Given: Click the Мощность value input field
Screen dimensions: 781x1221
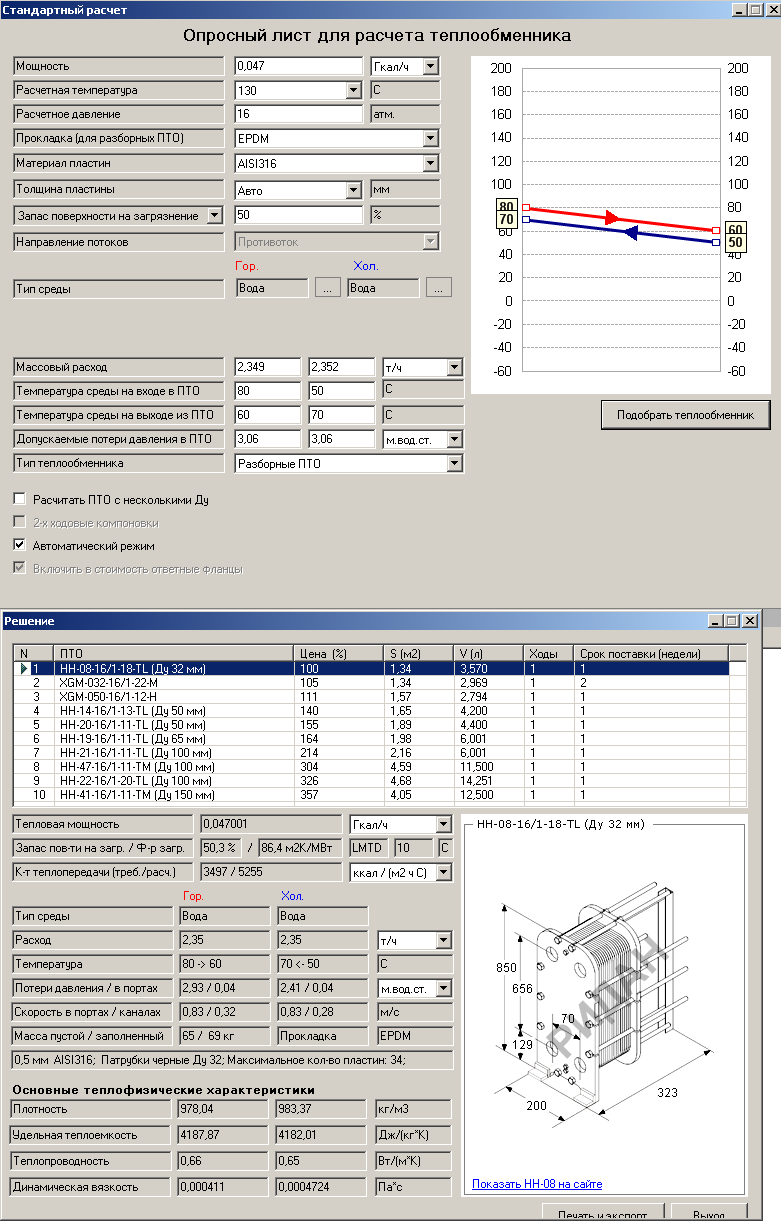Looking at the screenshot, I should (x=298, y=66).
